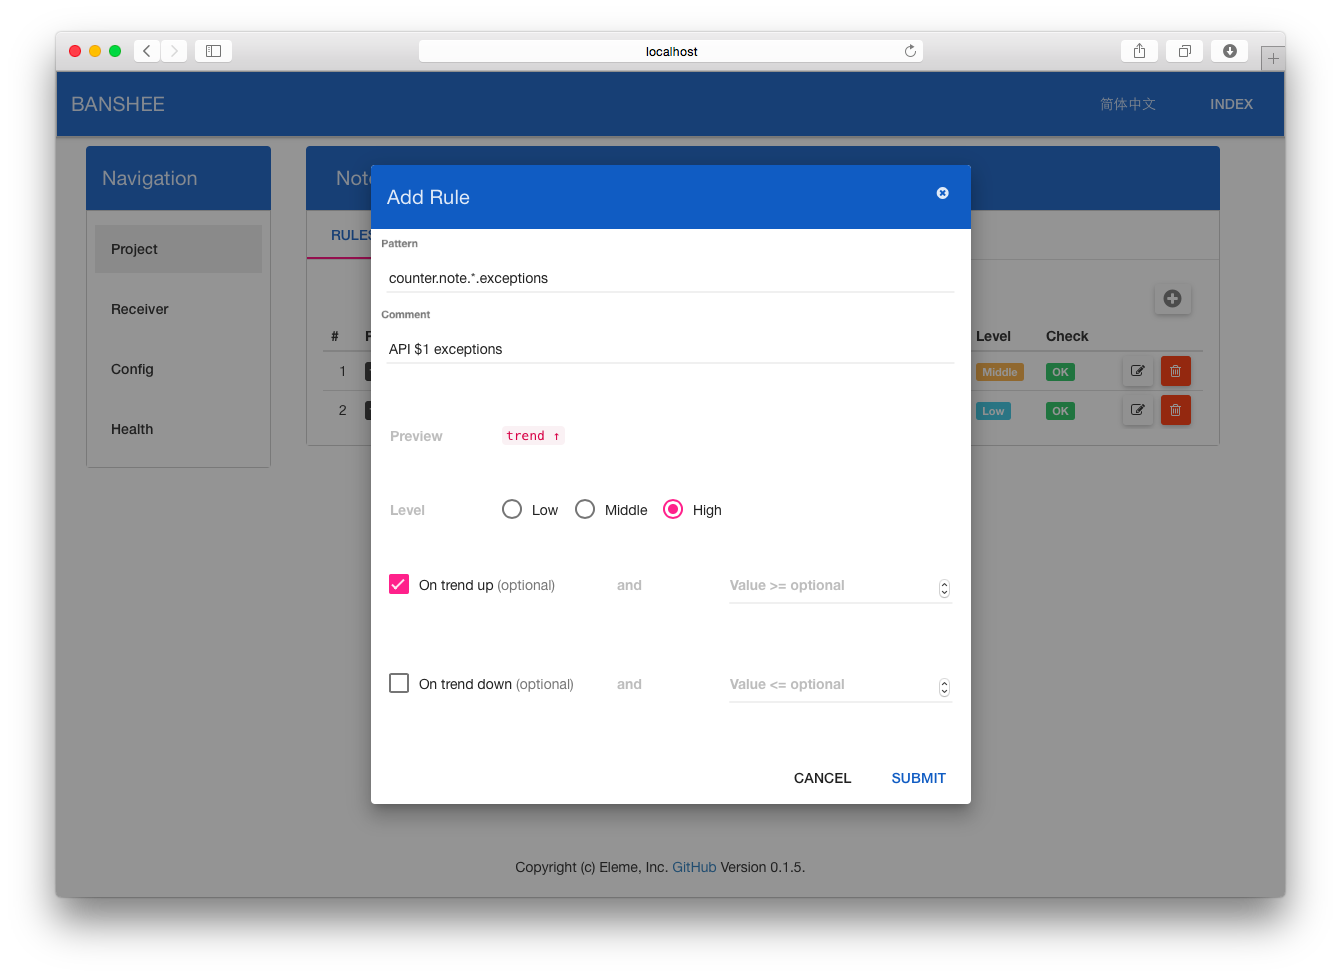Click the Low level badge in row 2
Image resolution: width=1341 pixels, height=977 pixels.
pyautogui.click(x=993, y=411)
